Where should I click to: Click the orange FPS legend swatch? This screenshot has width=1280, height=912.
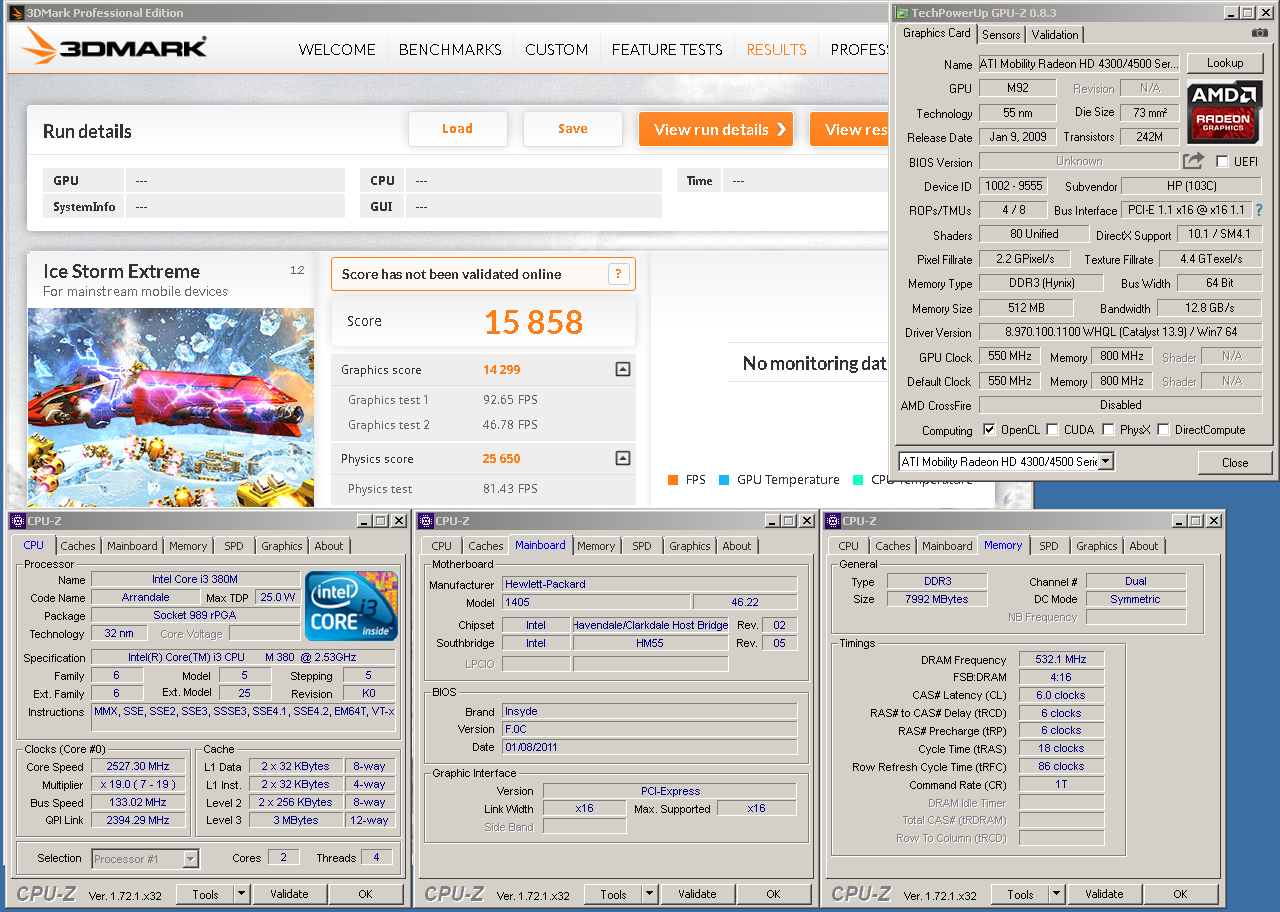[672, 480]
